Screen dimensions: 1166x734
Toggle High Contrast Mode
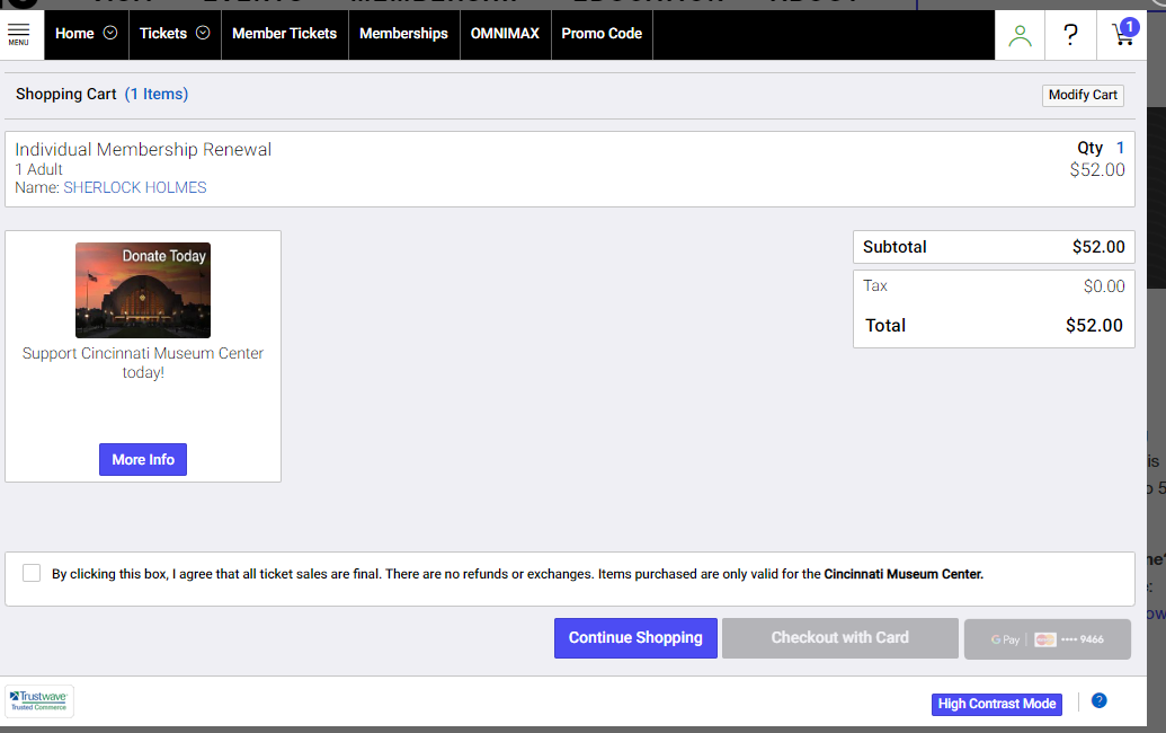coord(996,704)
